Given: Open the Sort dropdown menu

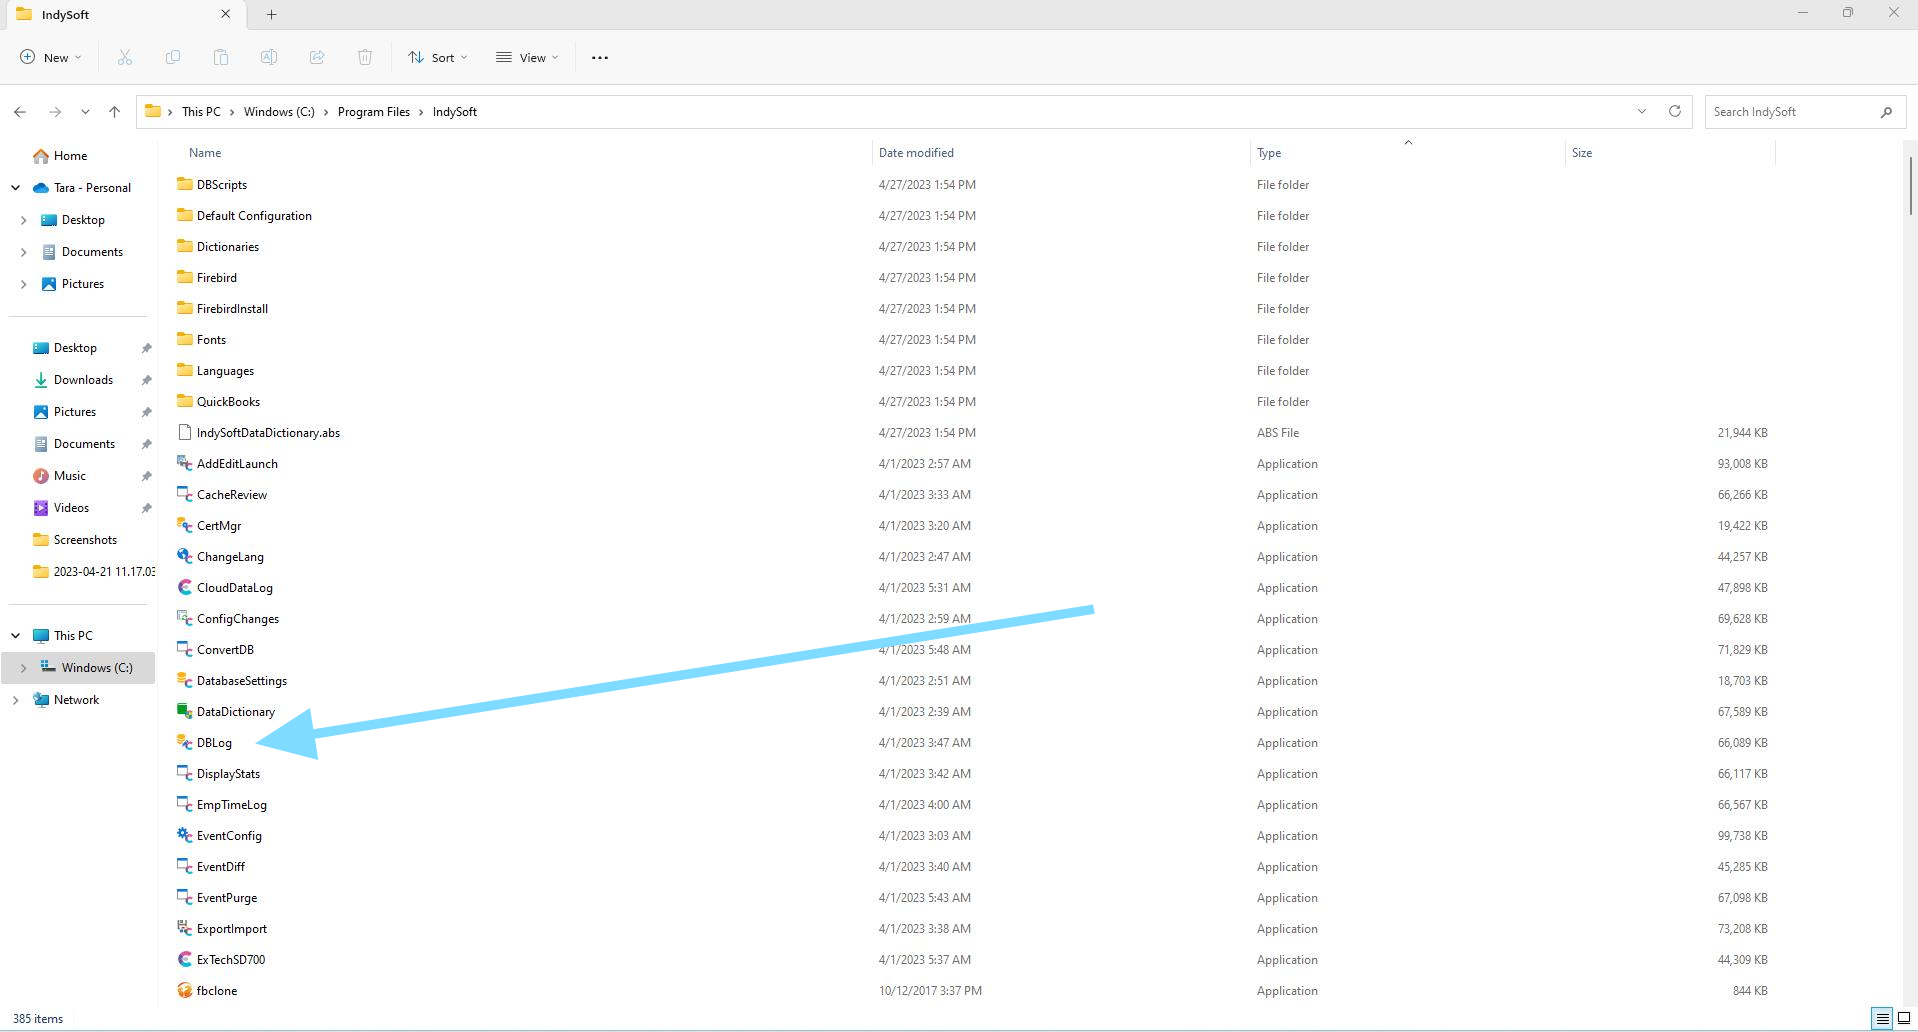Looking at the screenshot, I should tap(438, 57).
